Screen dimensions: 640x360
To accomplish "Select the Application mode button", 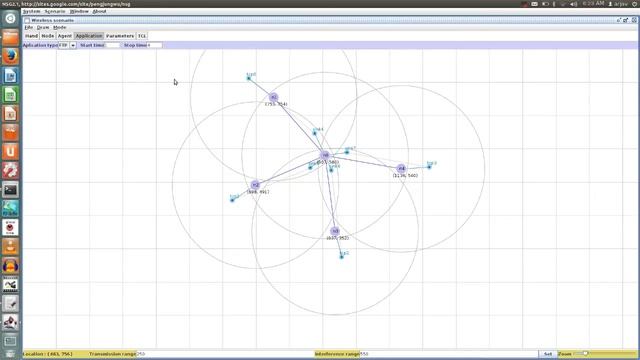I will (x=89, y=36).
